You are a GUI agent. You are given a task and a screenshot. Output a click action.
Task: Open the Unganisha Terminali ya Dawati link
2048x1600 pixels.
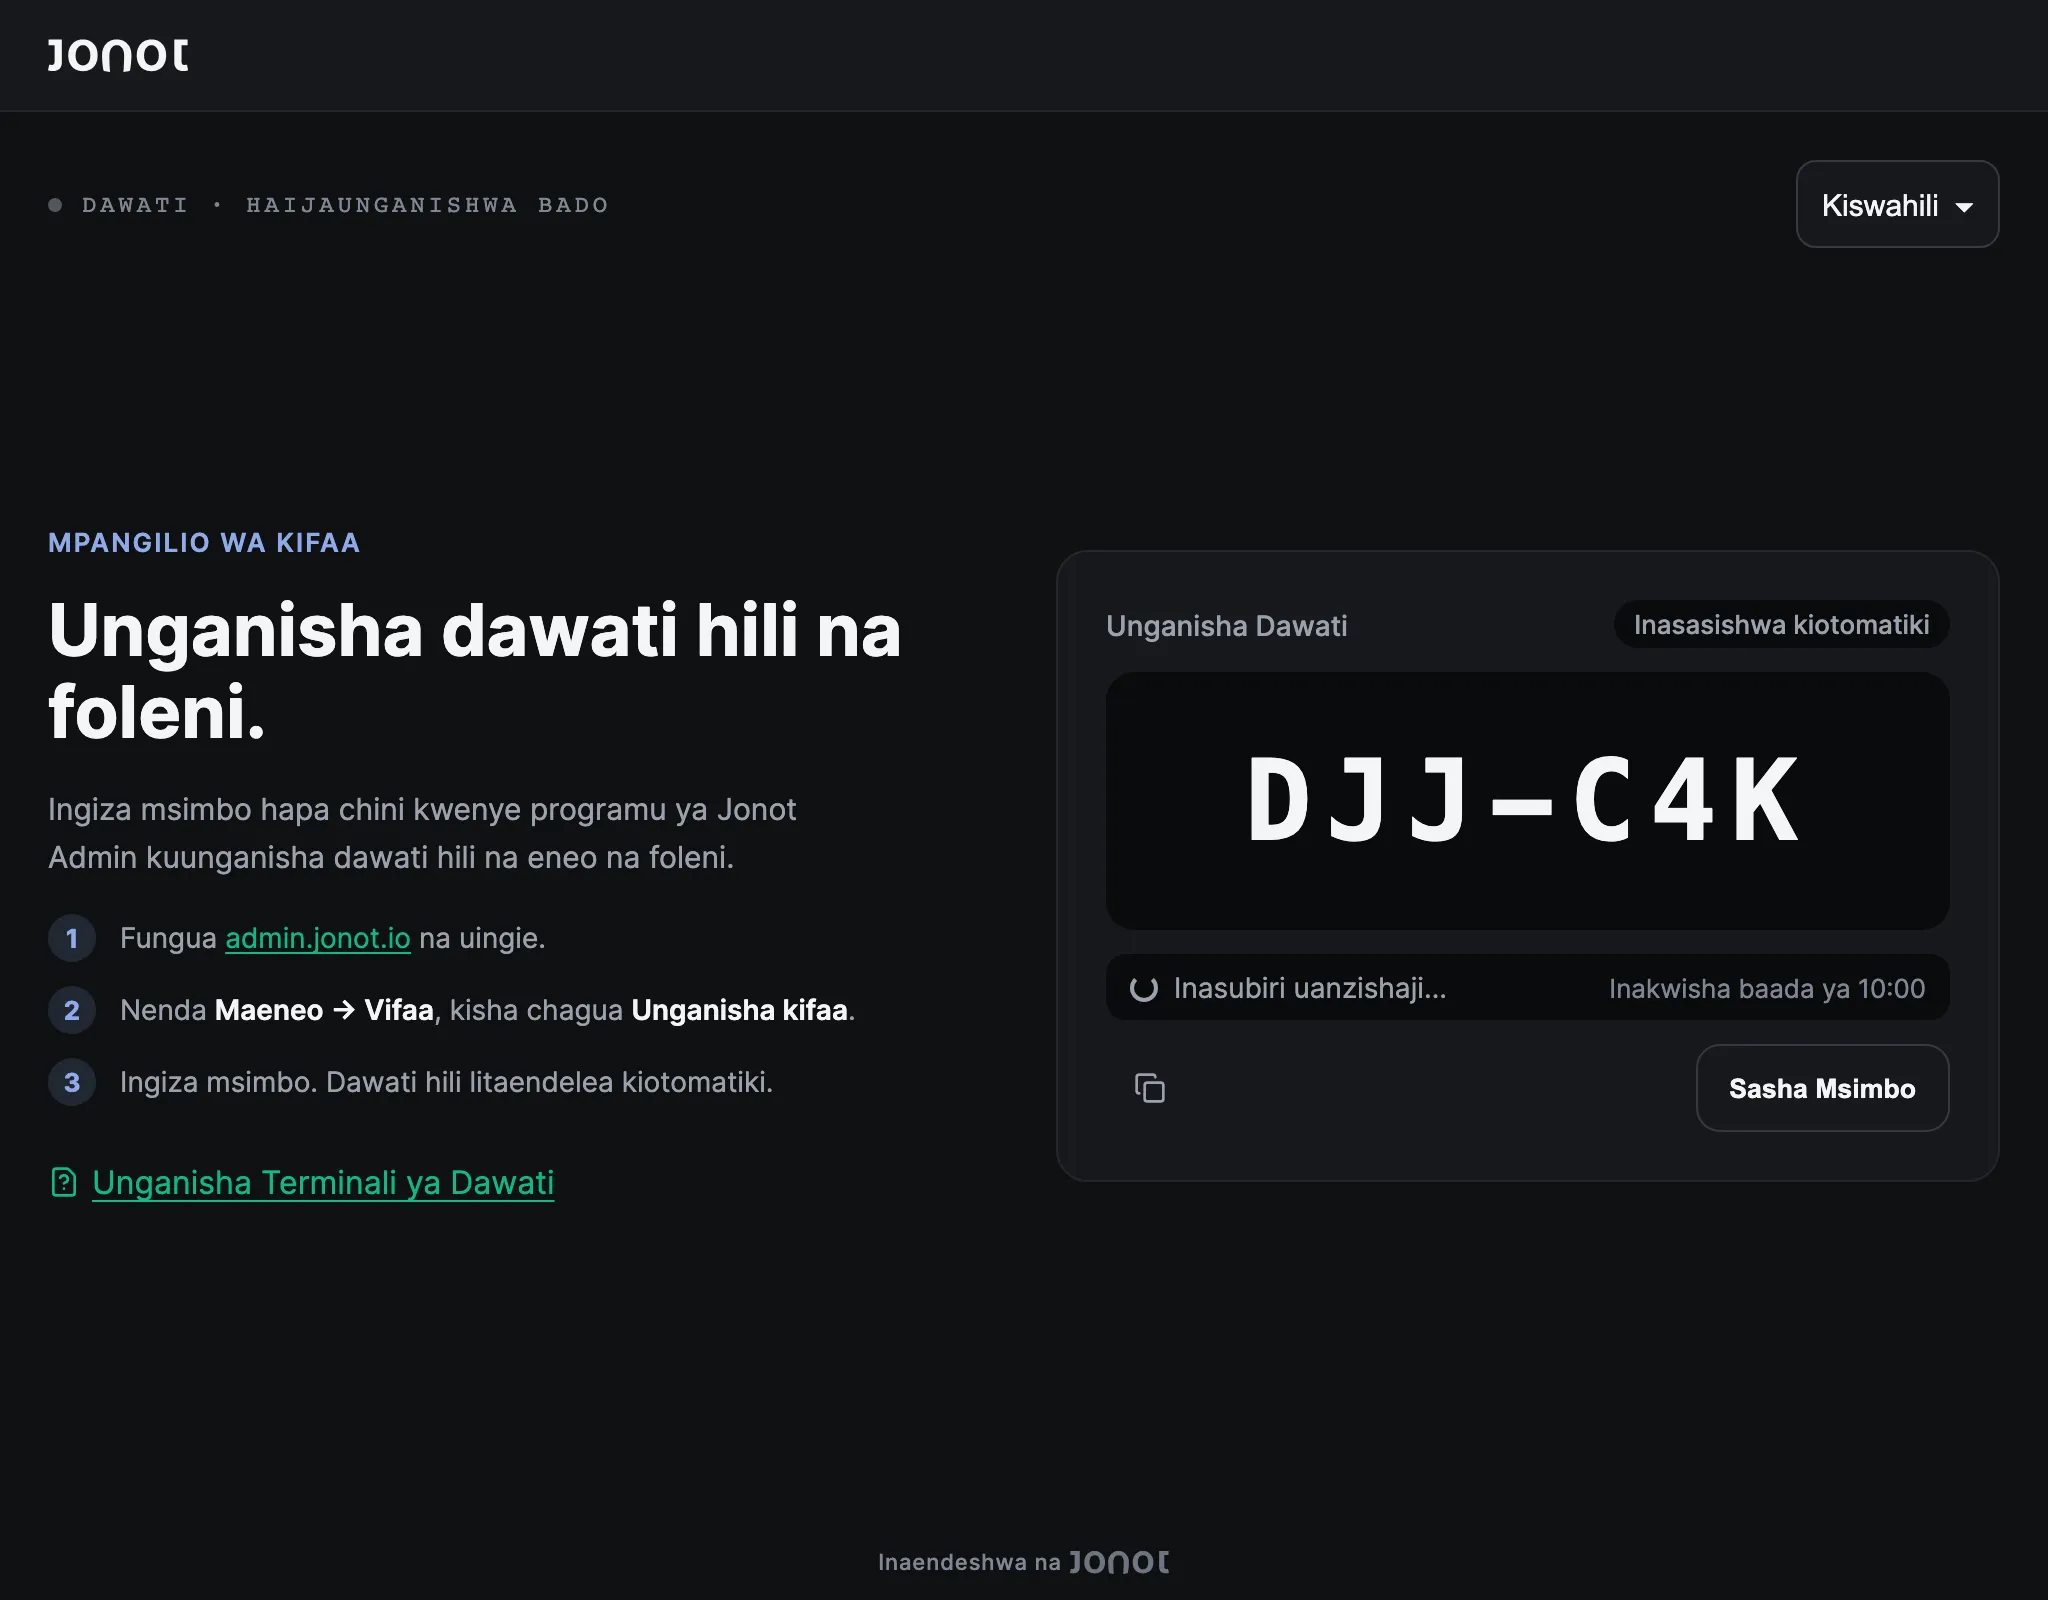323,1182
